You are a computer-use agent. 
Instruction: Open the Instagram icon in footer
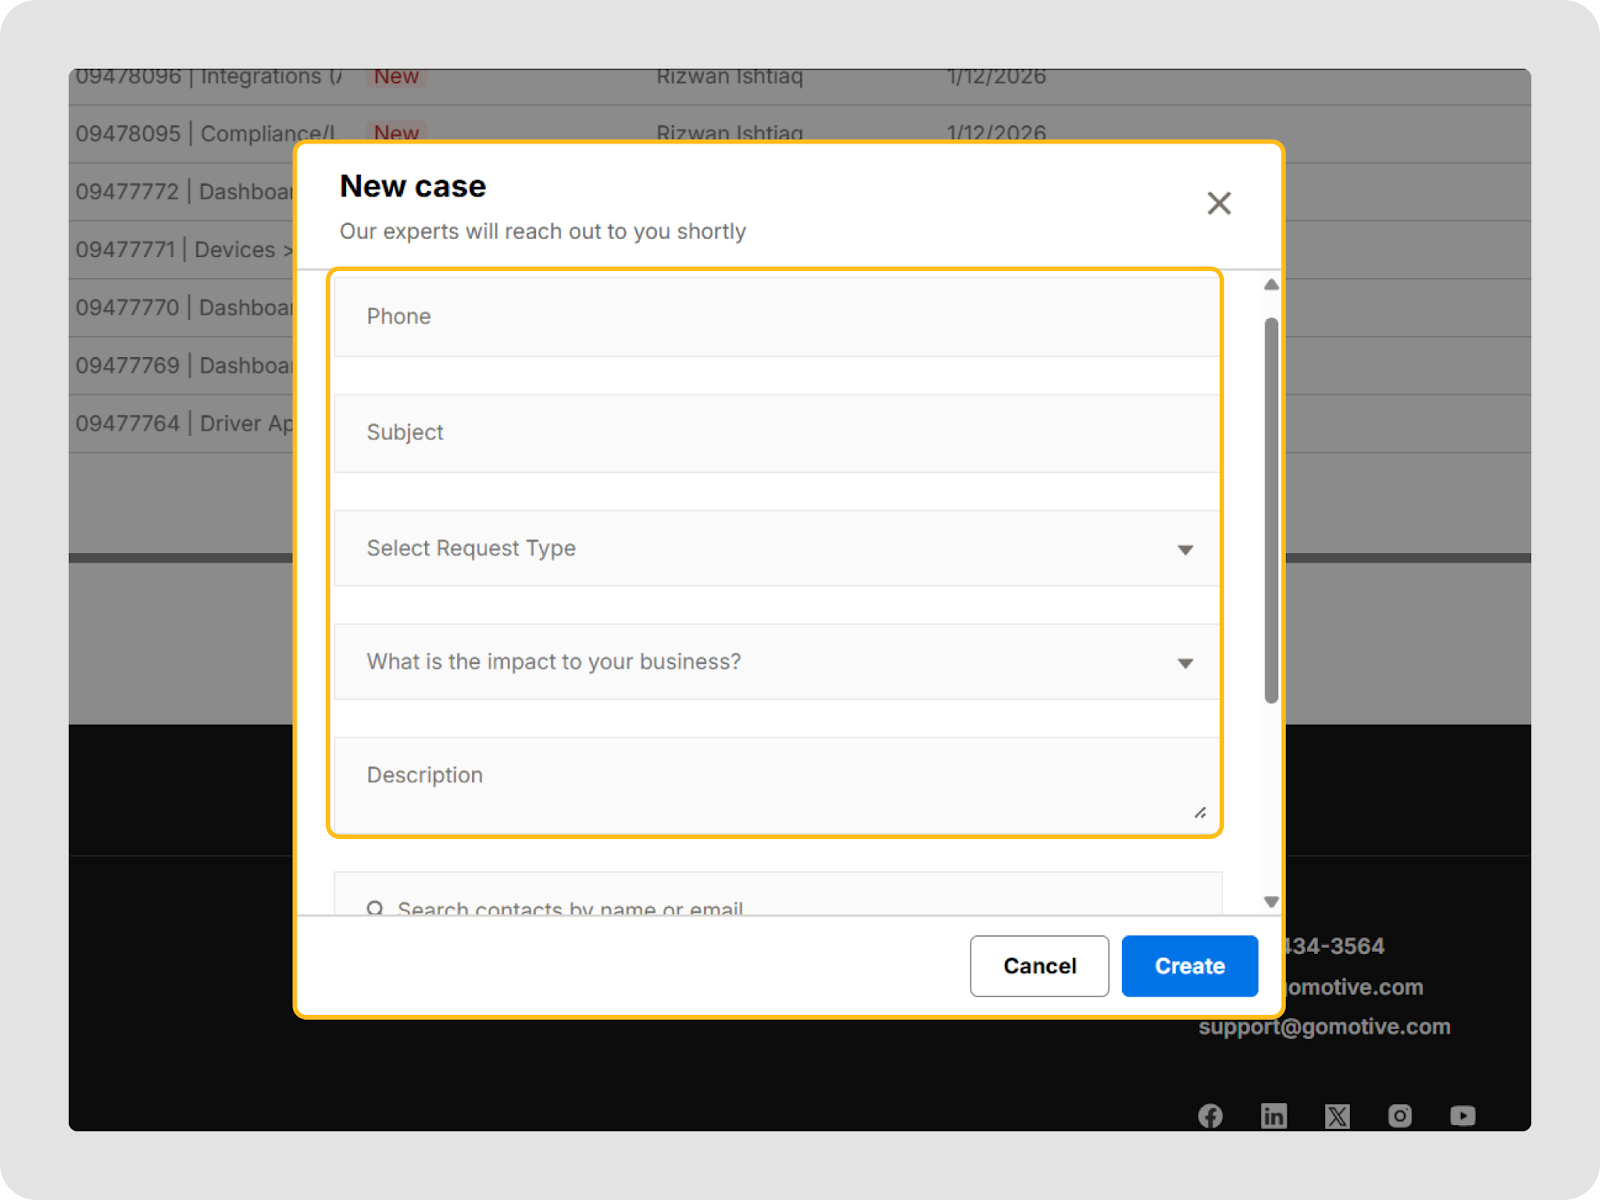point(1400,1116)
